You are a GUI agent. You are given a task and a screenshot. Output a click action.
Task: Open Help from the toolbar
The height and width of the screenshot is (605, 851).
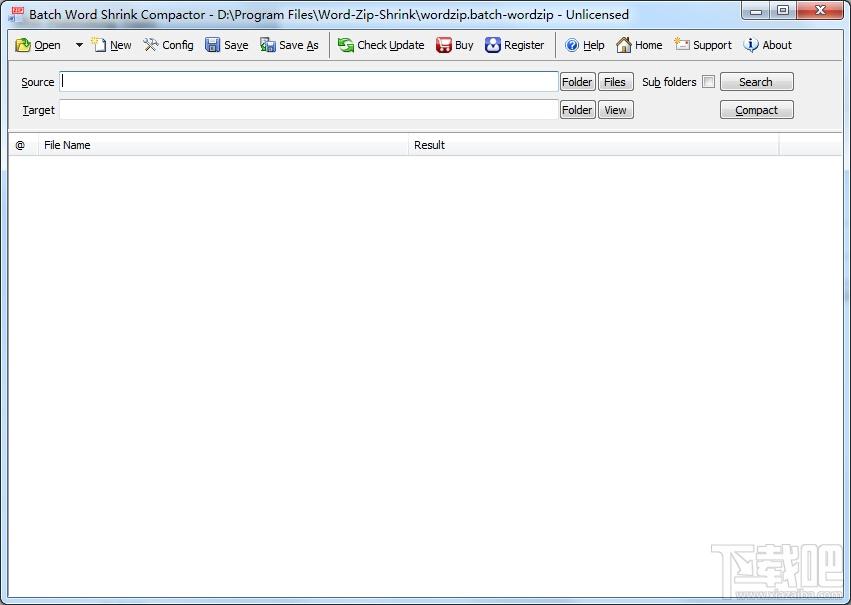tap(585, 45)
